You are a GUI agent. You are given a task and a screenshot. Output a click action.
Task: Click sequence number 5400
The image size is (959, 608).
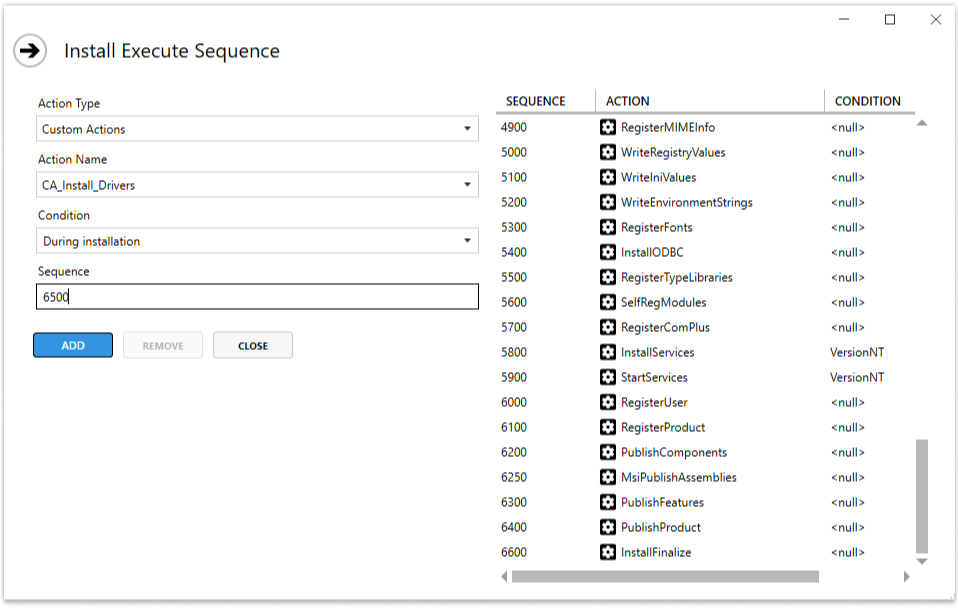point(514,252)
